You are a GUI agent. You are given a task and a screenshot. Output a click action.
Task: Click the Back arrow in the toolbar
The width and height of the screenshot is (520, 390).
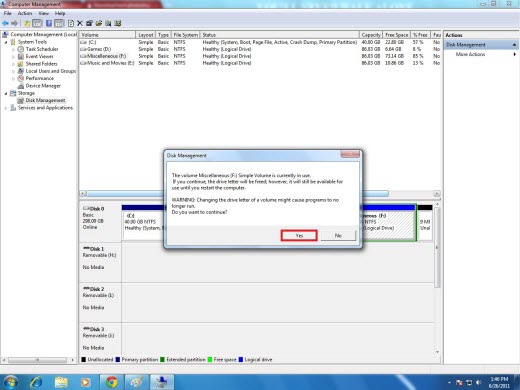(5, 23)
